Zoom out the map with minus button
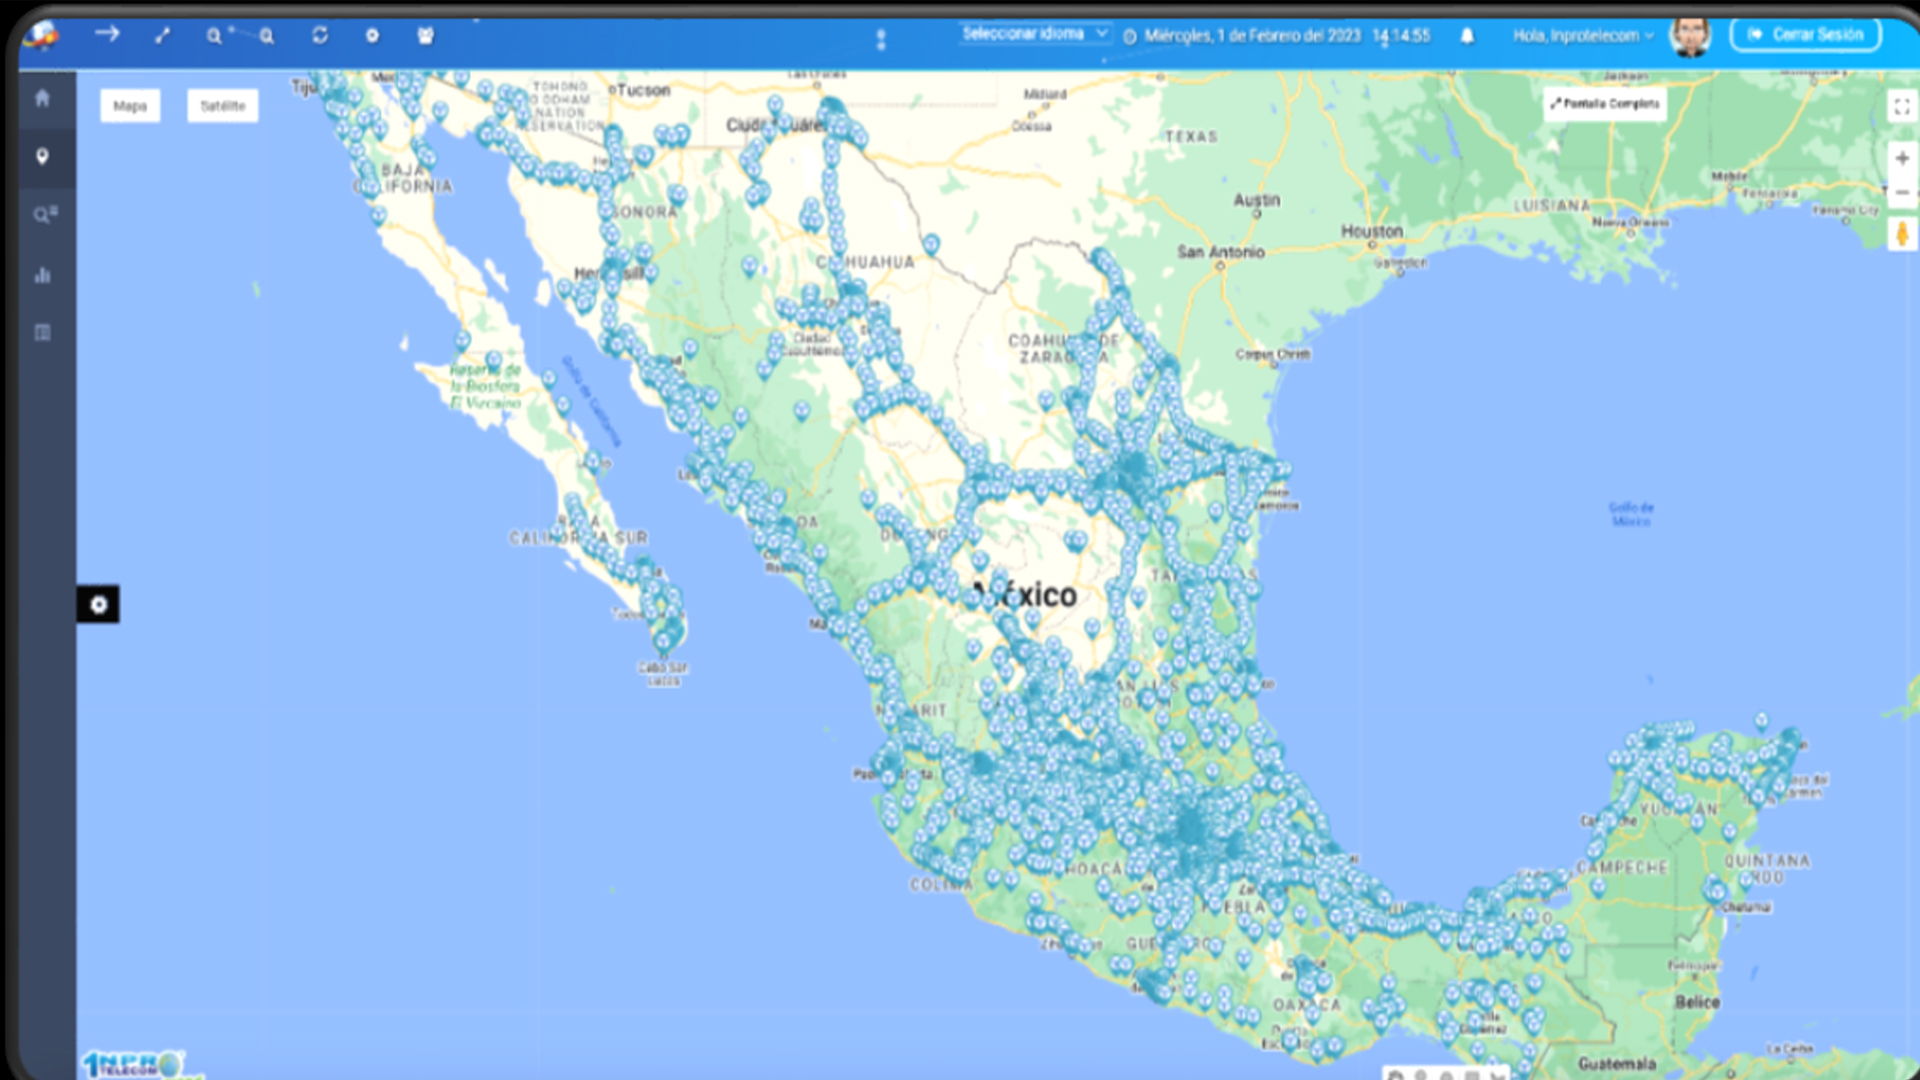 (x=1902, y=192)
